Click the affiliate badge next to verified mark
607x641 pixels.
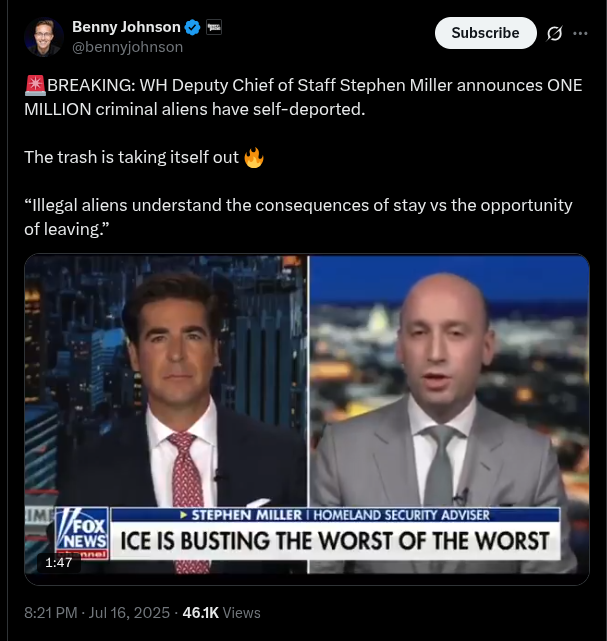point(213,27)
